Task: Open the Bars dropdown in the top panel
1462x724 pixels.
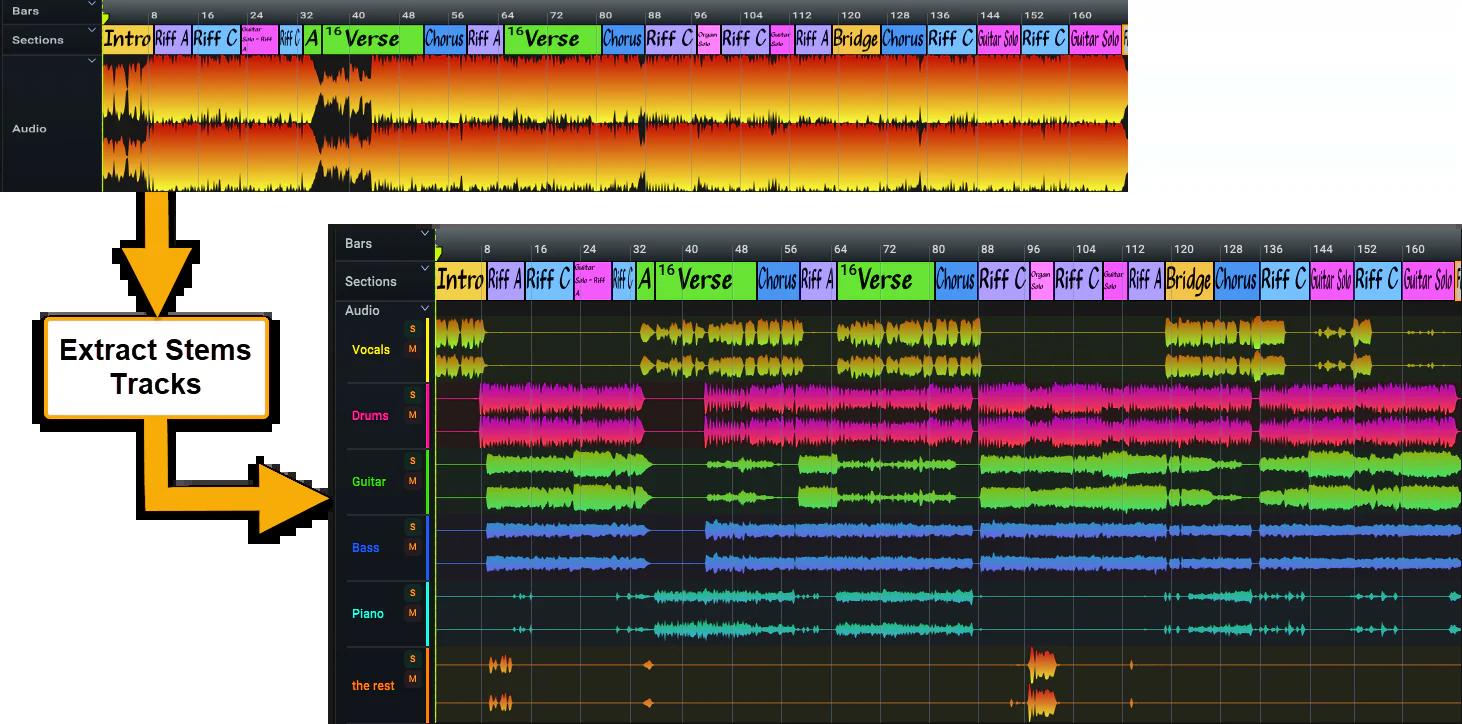Action: tap(92, 5)
